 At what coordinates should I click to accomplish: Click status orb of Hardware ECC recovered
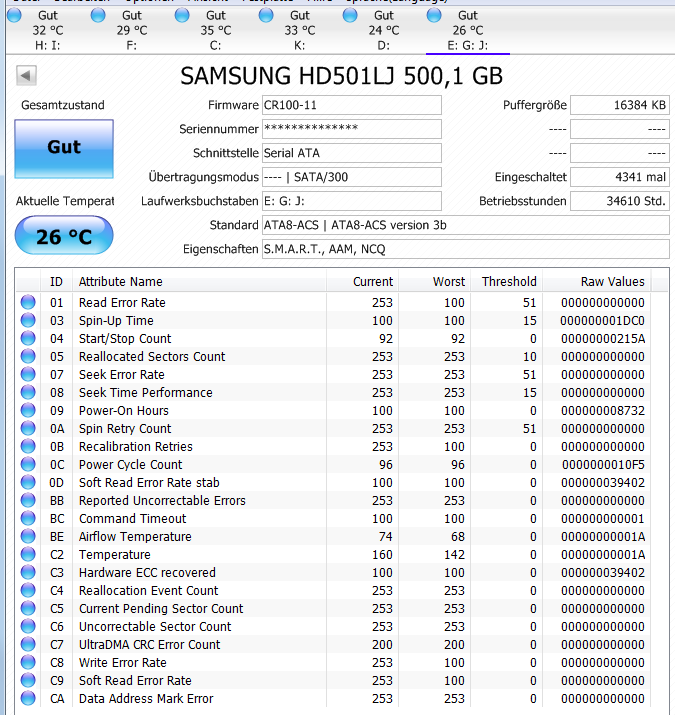pos(28,572)
